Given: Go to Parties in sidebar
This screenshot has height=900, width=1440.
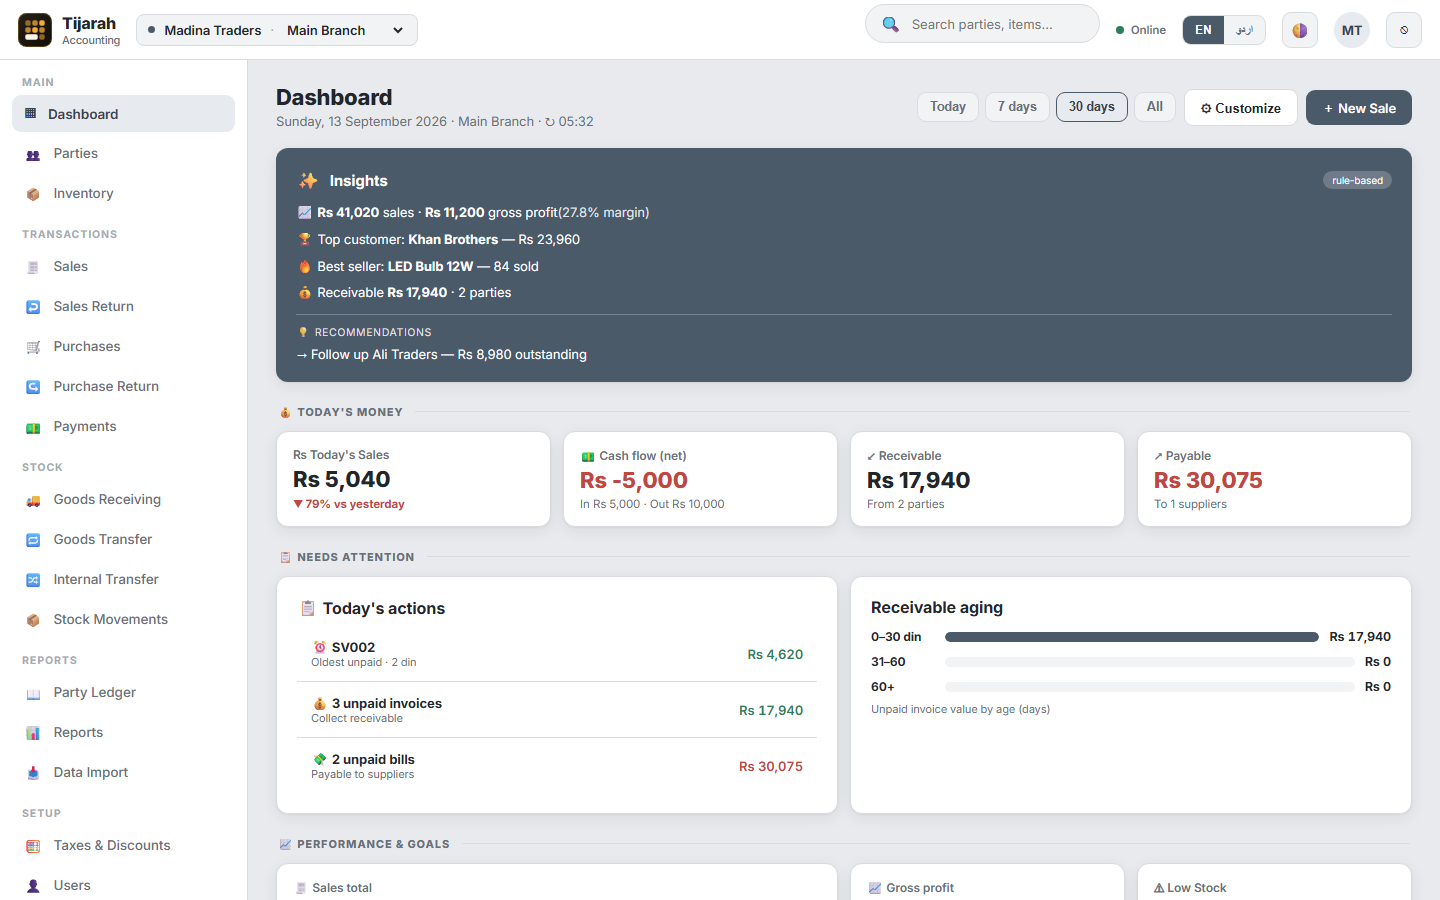Looking at the screenshot, I should click(x=123, y=154).
